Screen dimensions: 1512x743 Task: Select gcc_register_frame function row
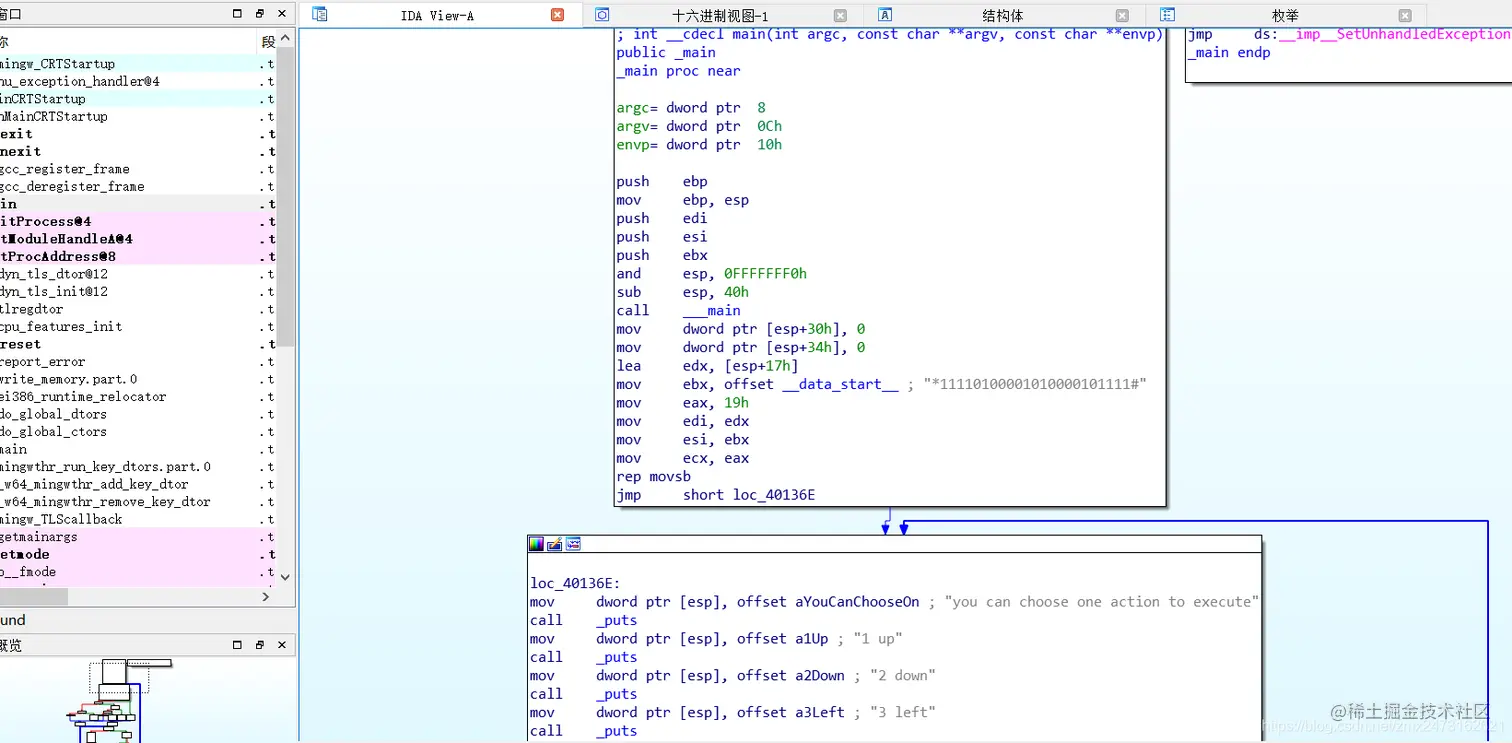[138, 169]
